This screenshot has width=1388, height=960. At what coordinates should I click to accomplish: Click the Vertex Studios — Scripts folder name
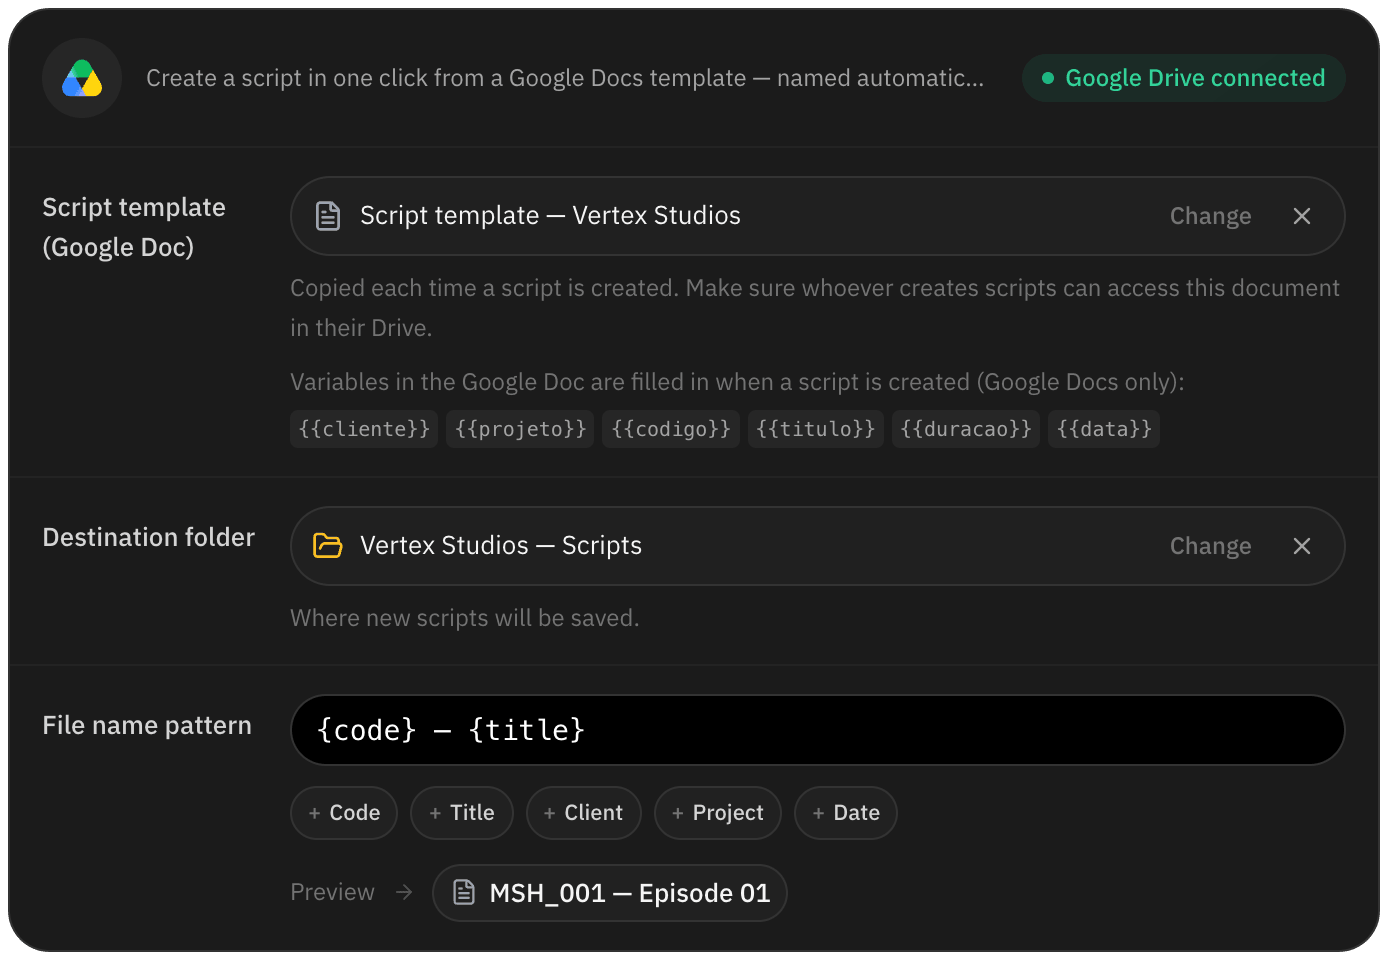[501, 546]
